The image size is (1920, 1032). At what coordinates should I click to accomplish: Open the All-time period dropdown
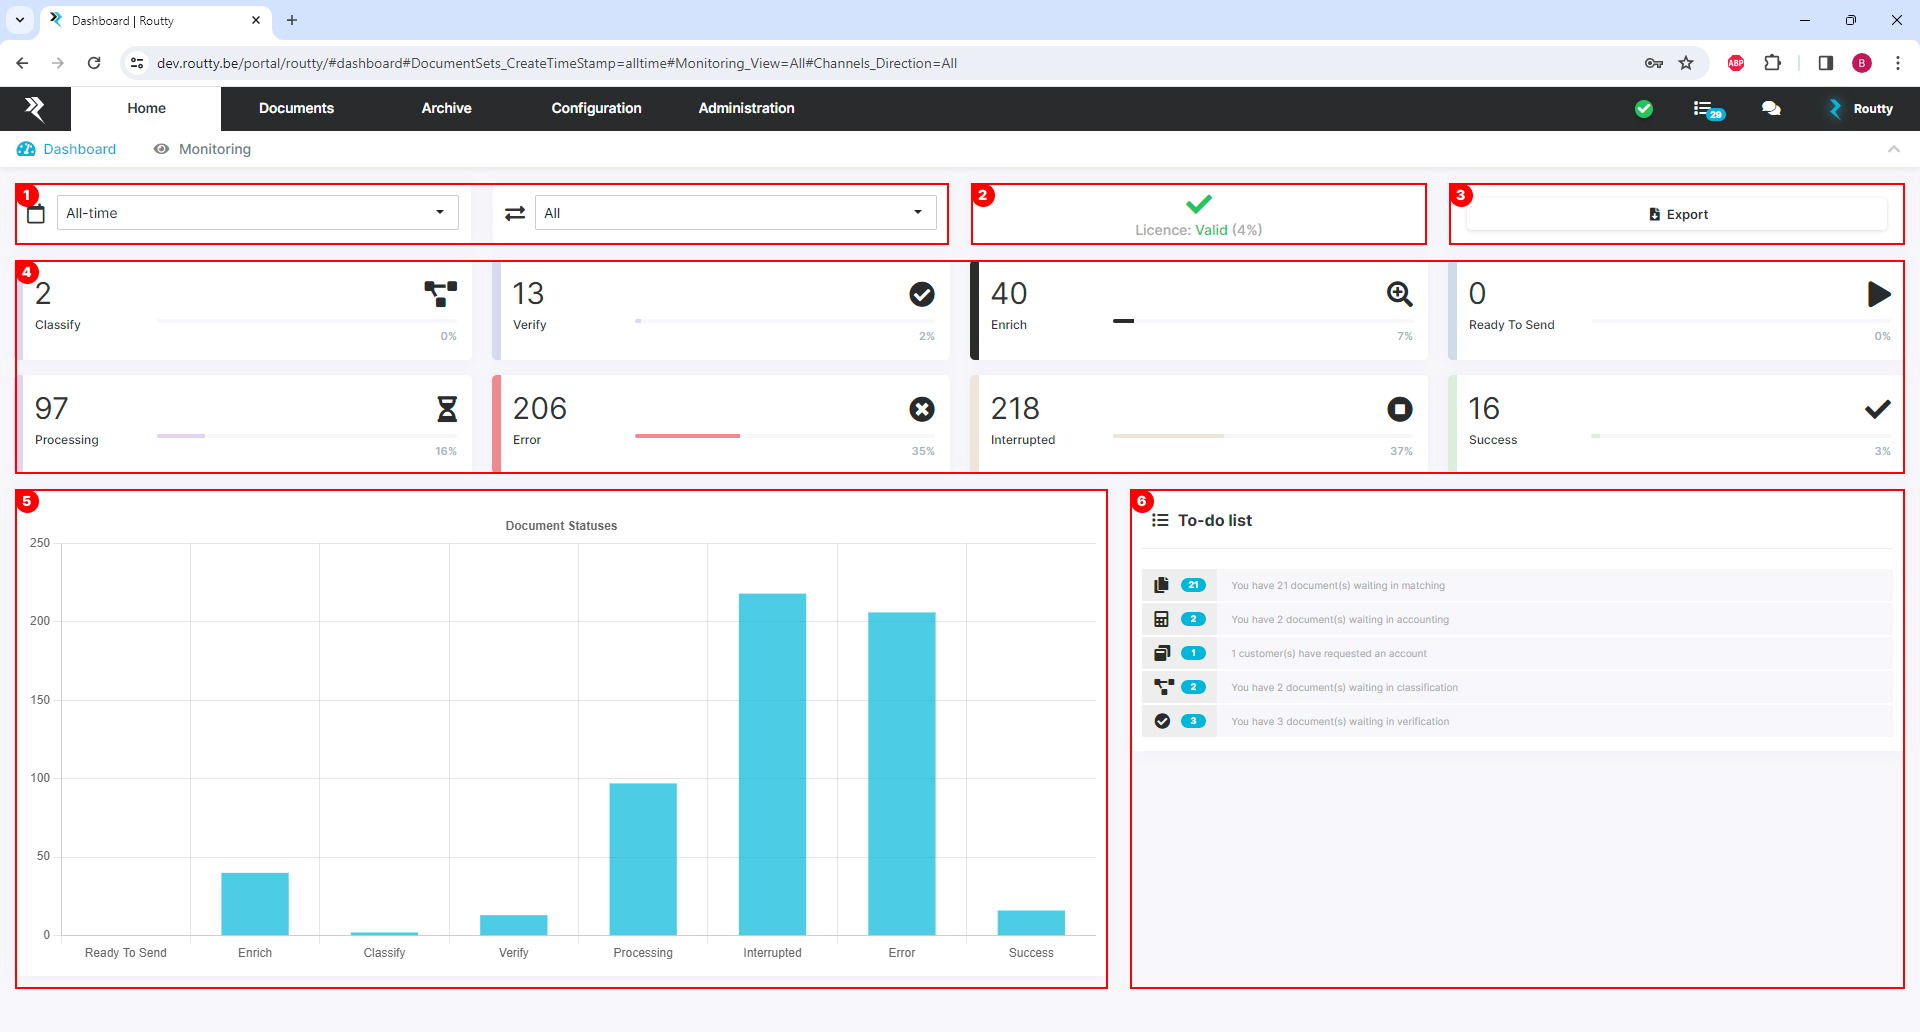pos(257,213)
